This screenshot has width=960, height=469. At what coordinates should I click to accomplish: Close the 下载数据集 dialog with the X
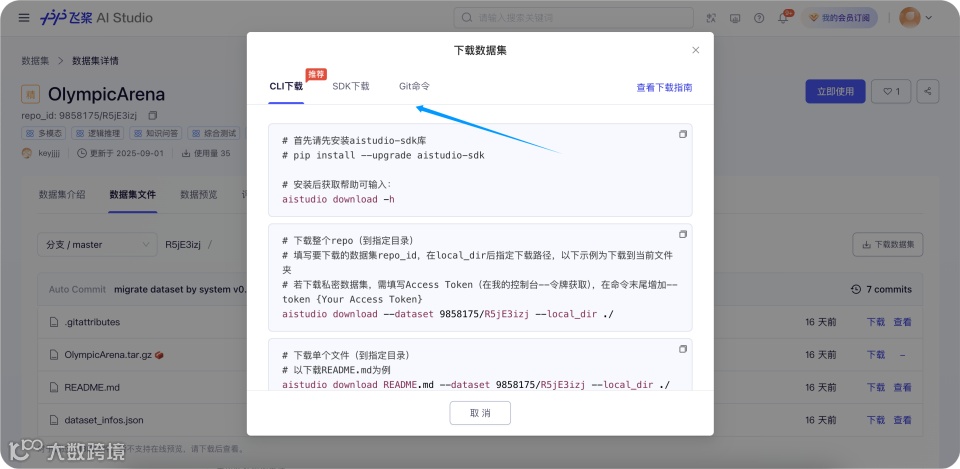(x=696, y=50)
